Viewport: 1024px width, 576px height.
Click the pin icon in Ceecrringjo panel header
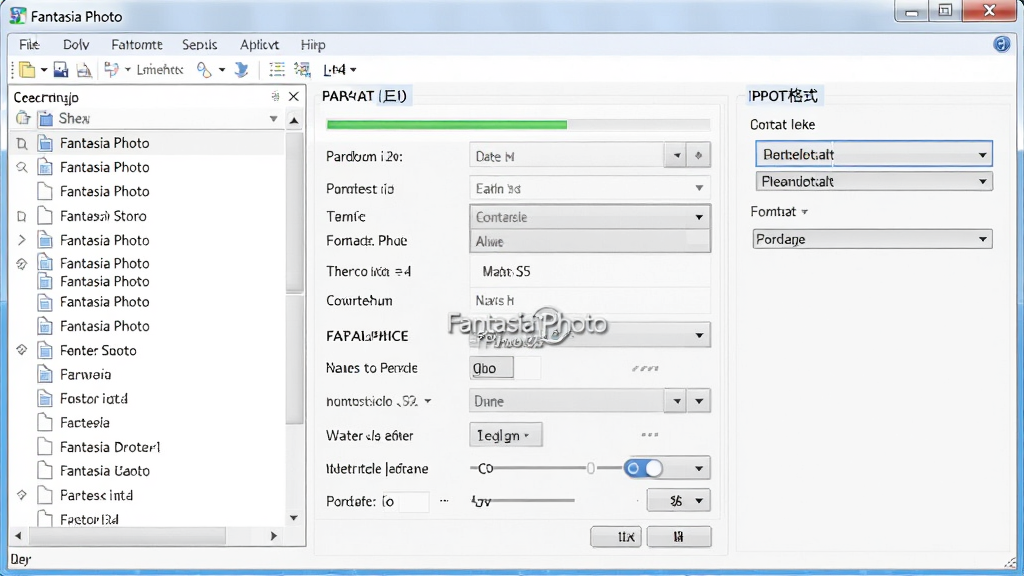click(x=276, y=97)
